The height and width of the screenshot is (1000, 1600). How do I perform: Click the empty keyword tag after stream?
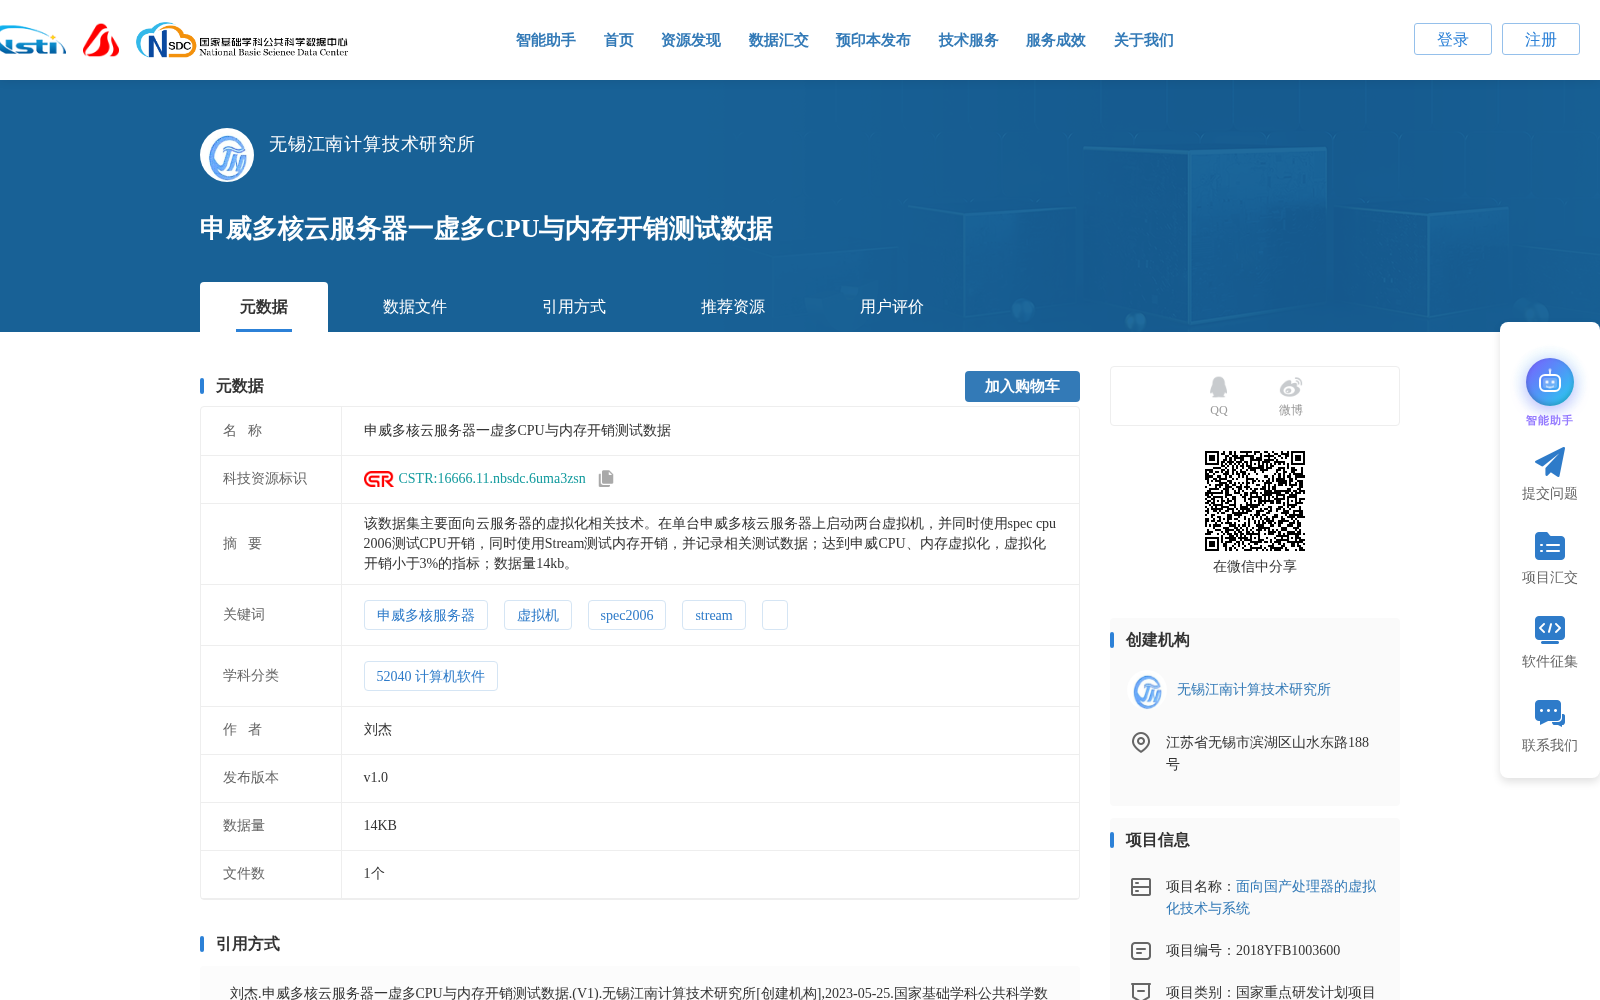[774, 615]
